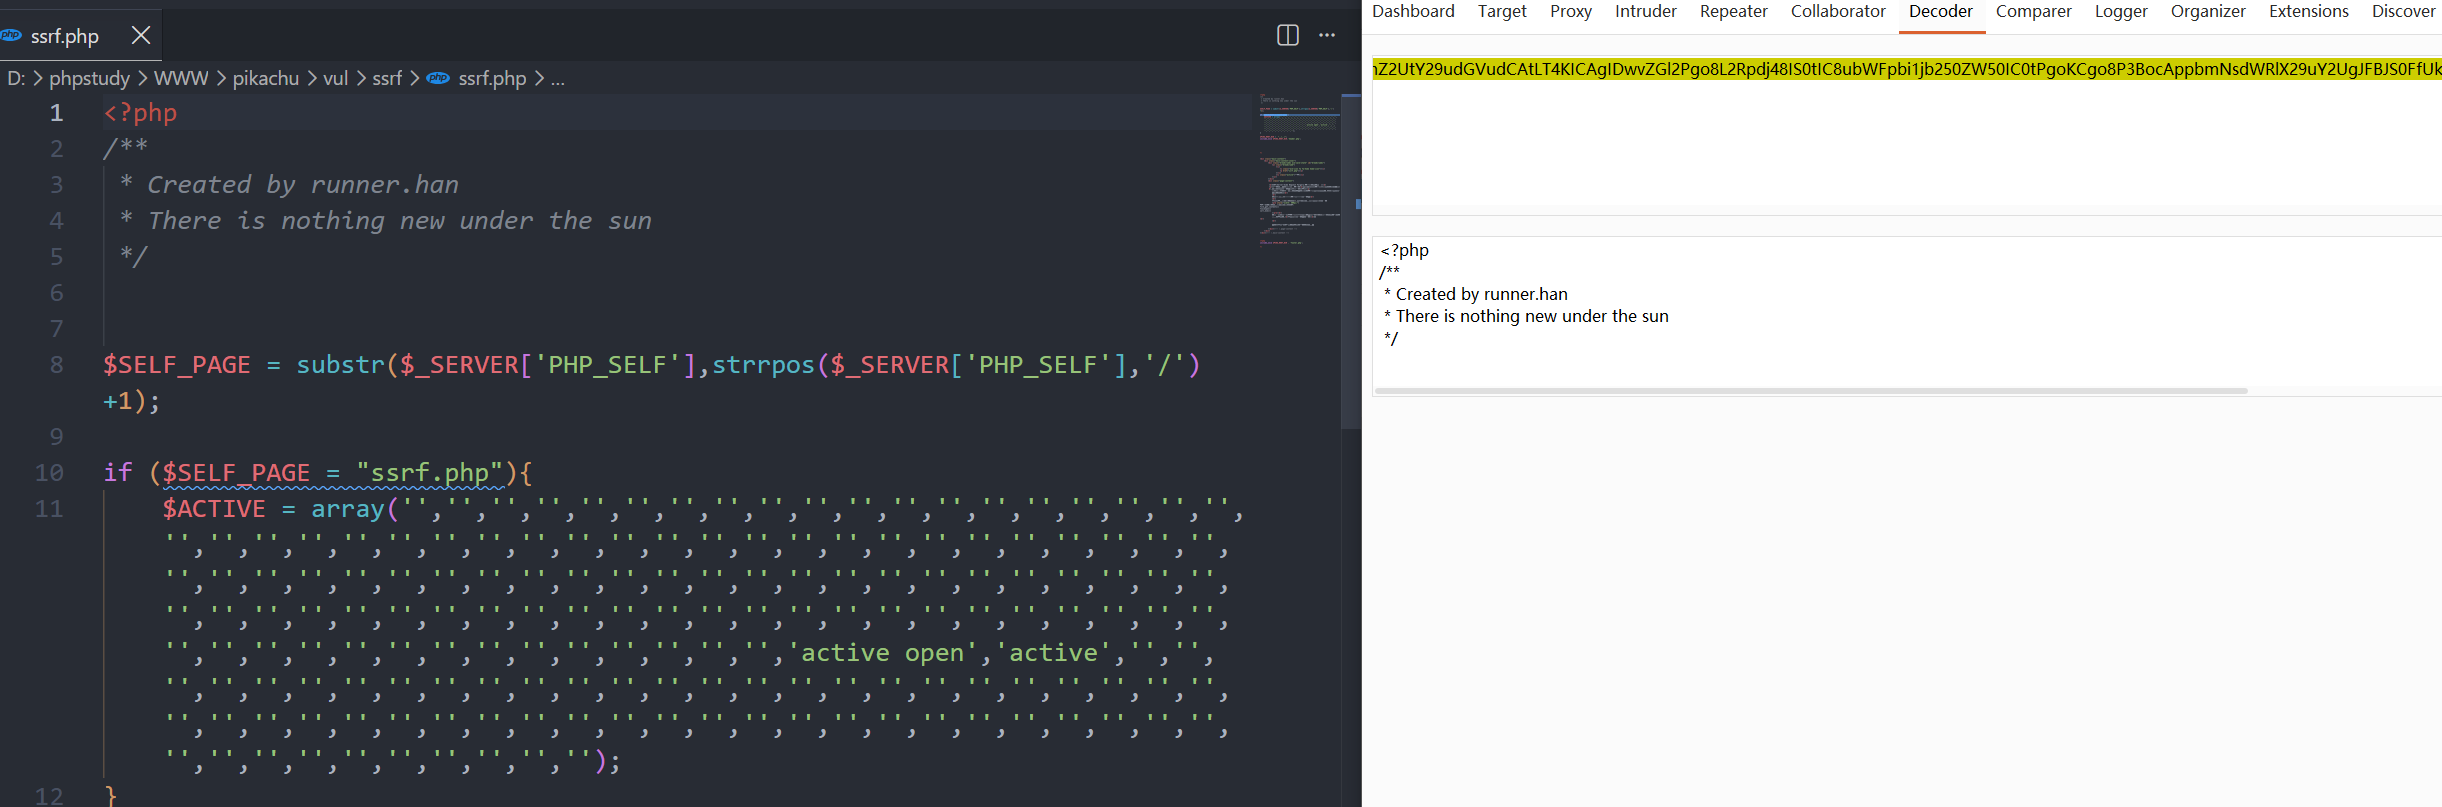Open the ssrf.php breadcrumb file entry
The width and height of the screenshot is (2442, 807).
[x=492, y=78]
